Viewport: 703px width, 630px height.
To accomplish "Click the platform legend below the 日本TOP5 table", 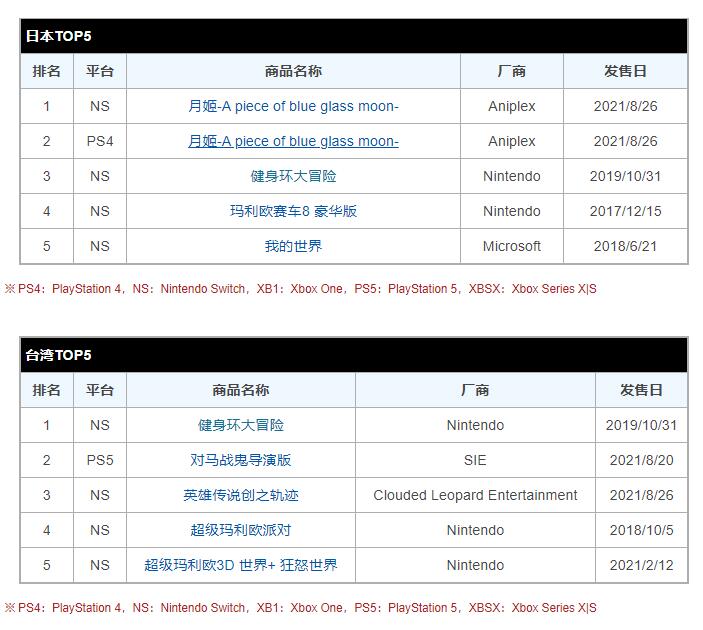I will (301, 289).
